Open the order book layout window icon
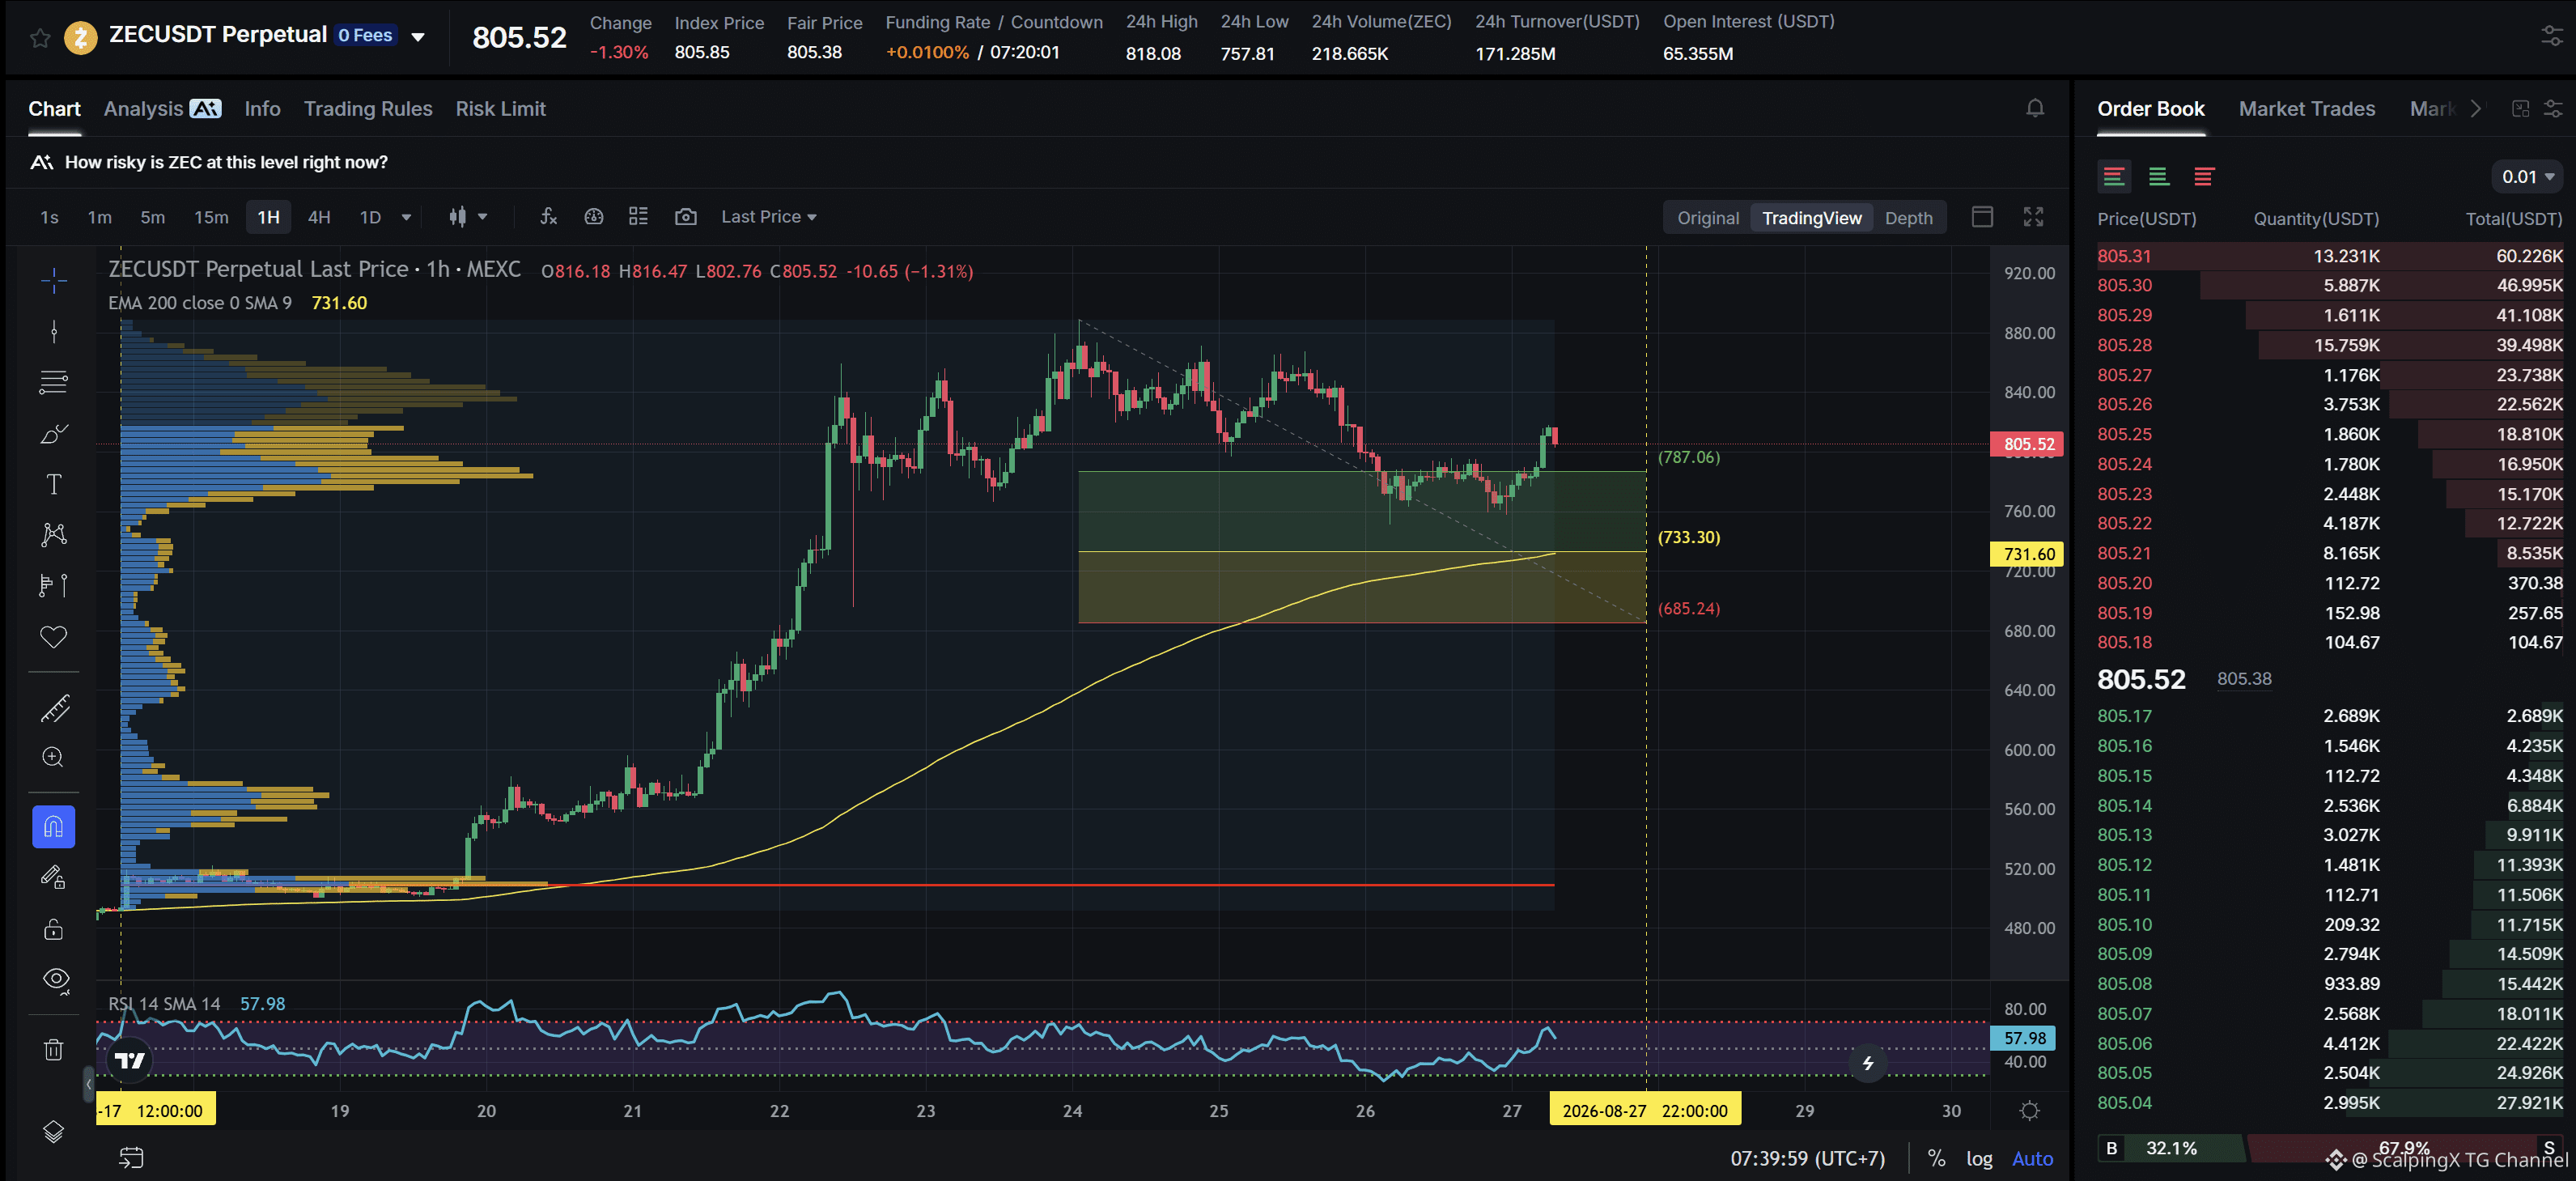This screenshot has width=2576, height=1181. 2521,108
